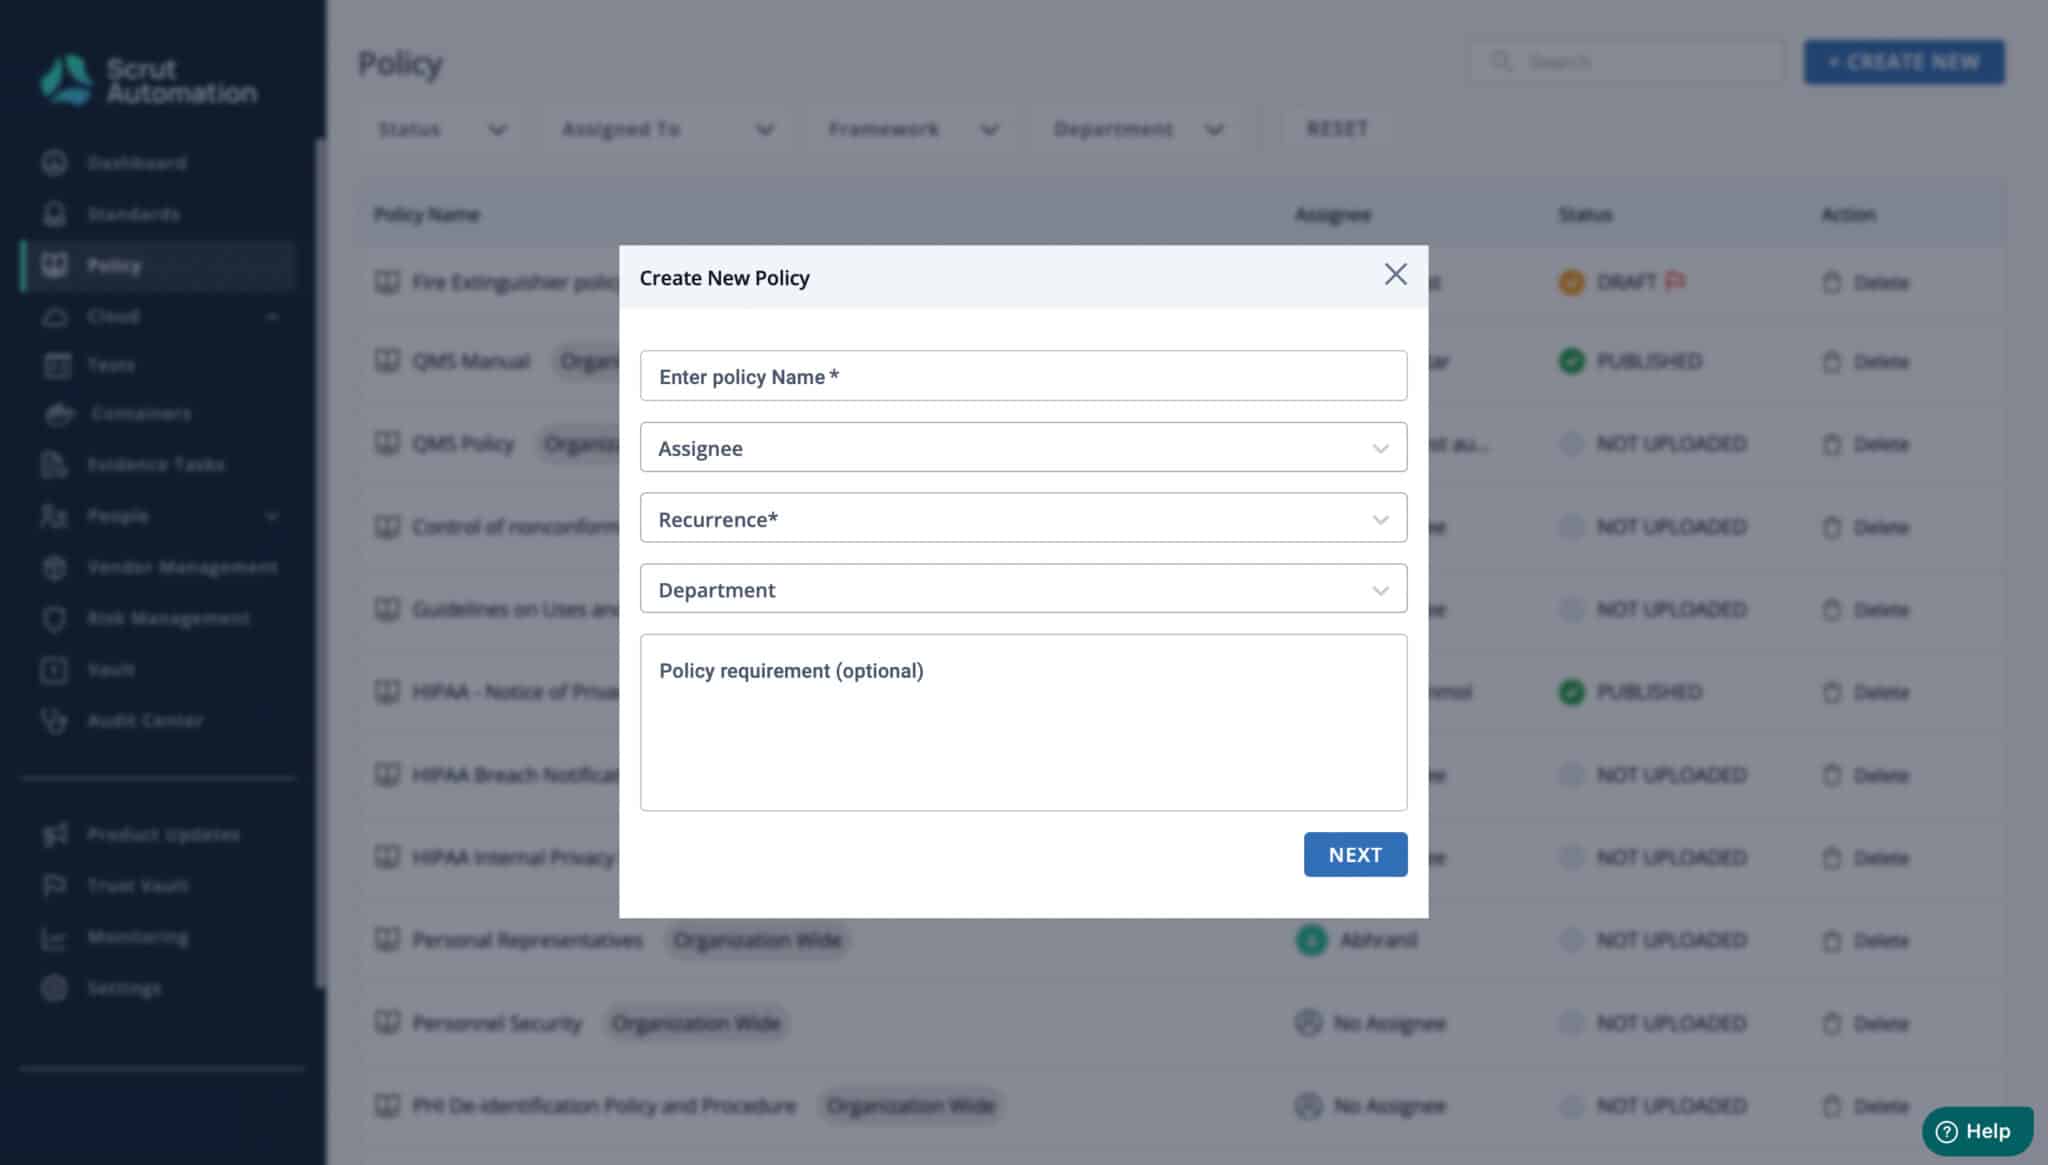This screenshot has width=2048, height=1165.
Task: Click the Personnel Security book icon
Action: point(387,1023)
